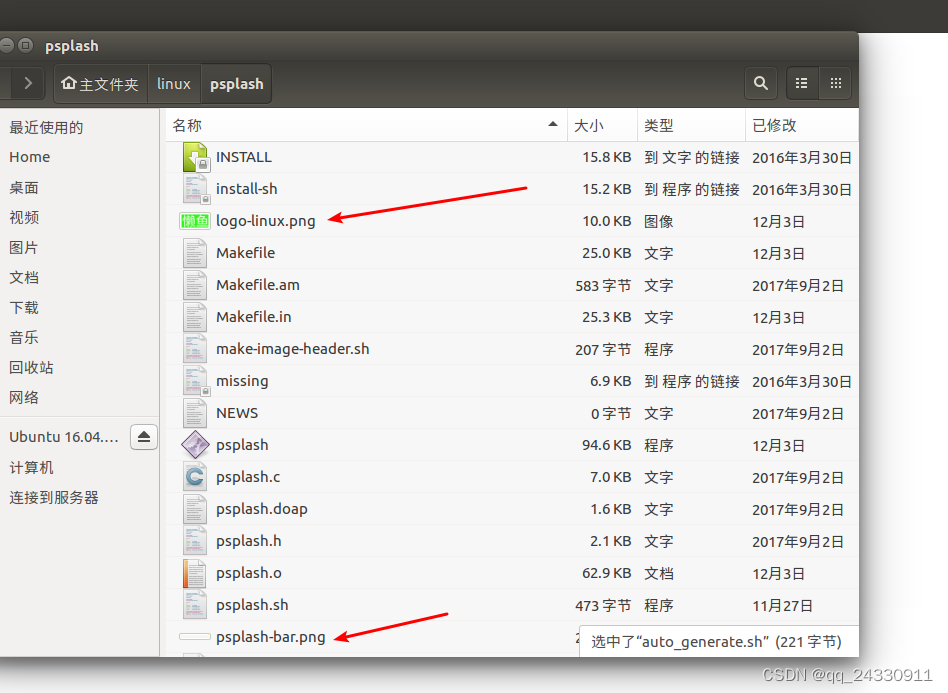Click the Makefile document icon
Image resolution: width=948 pixels, height=693 pixels.
click(x=195, y=253)
